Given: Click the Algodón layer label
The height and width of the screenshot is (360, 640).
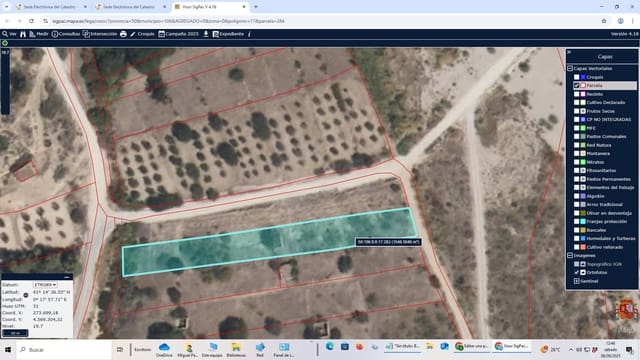Looking at the screenshot, I should coord(595,196).
